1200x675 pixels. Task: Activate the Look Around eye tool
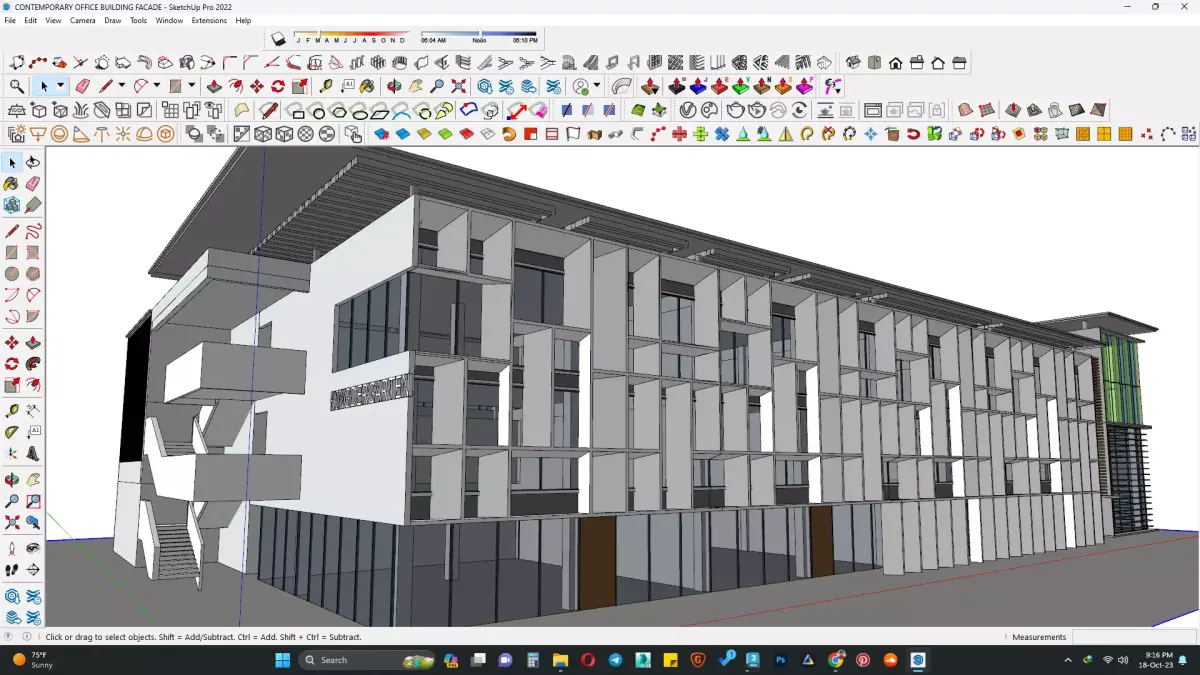click(x=33, y=549)
